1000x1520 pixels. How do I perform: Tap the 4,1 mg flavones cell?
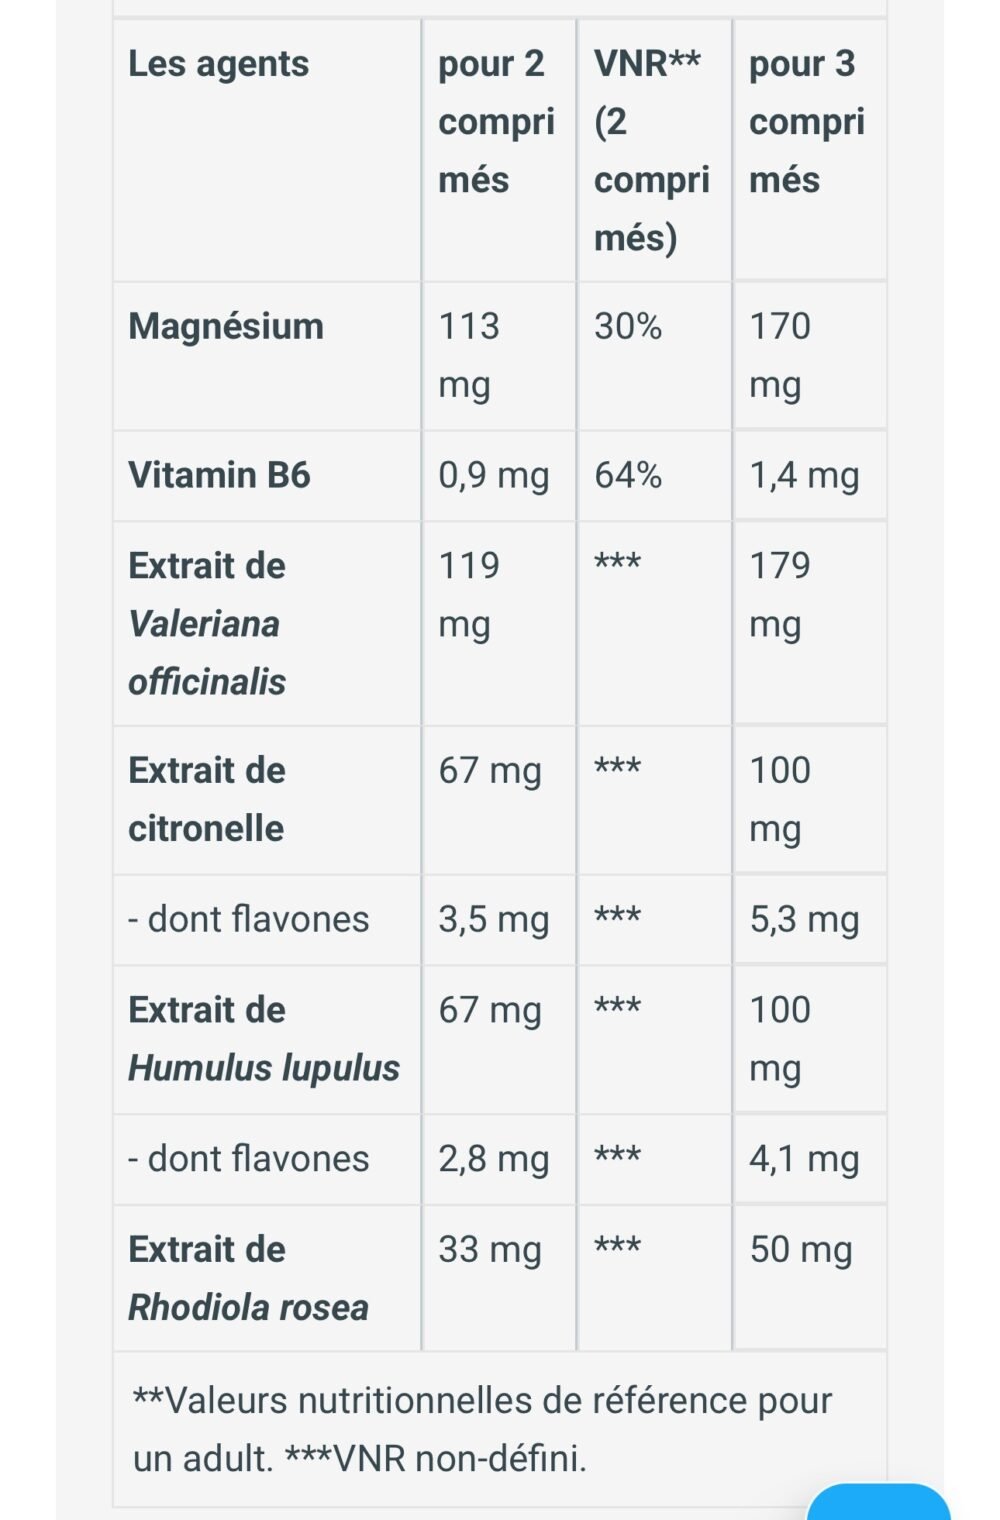(804, 1159)
